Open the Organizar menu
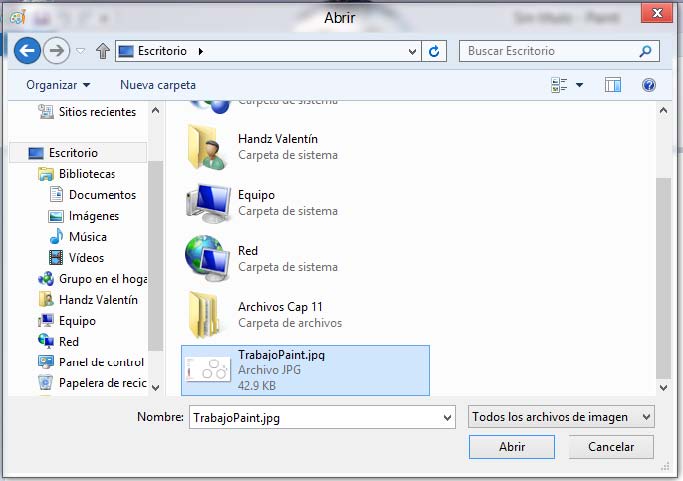Screen dimensions: 683x481 click(x=58, y=85)
